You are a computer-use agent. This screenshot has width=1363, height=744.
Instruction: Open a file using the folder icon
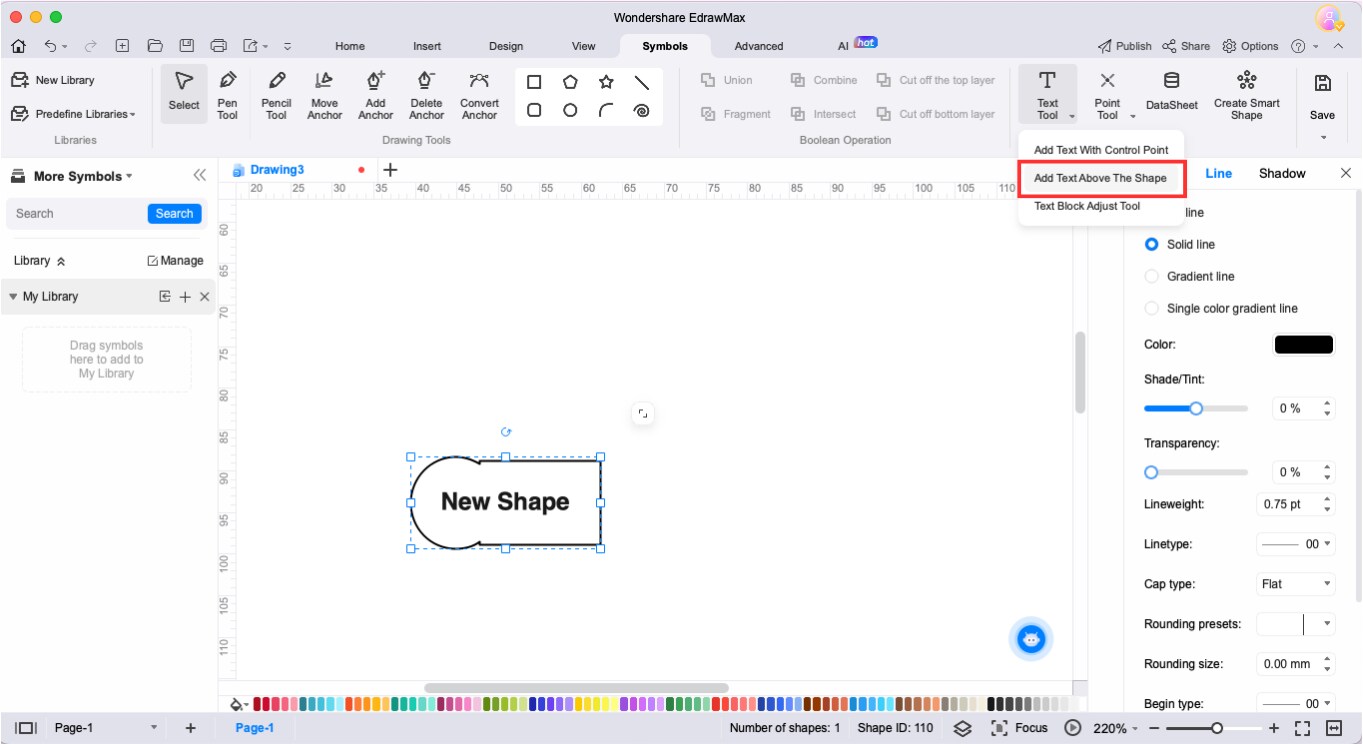(x=155, y=46)
